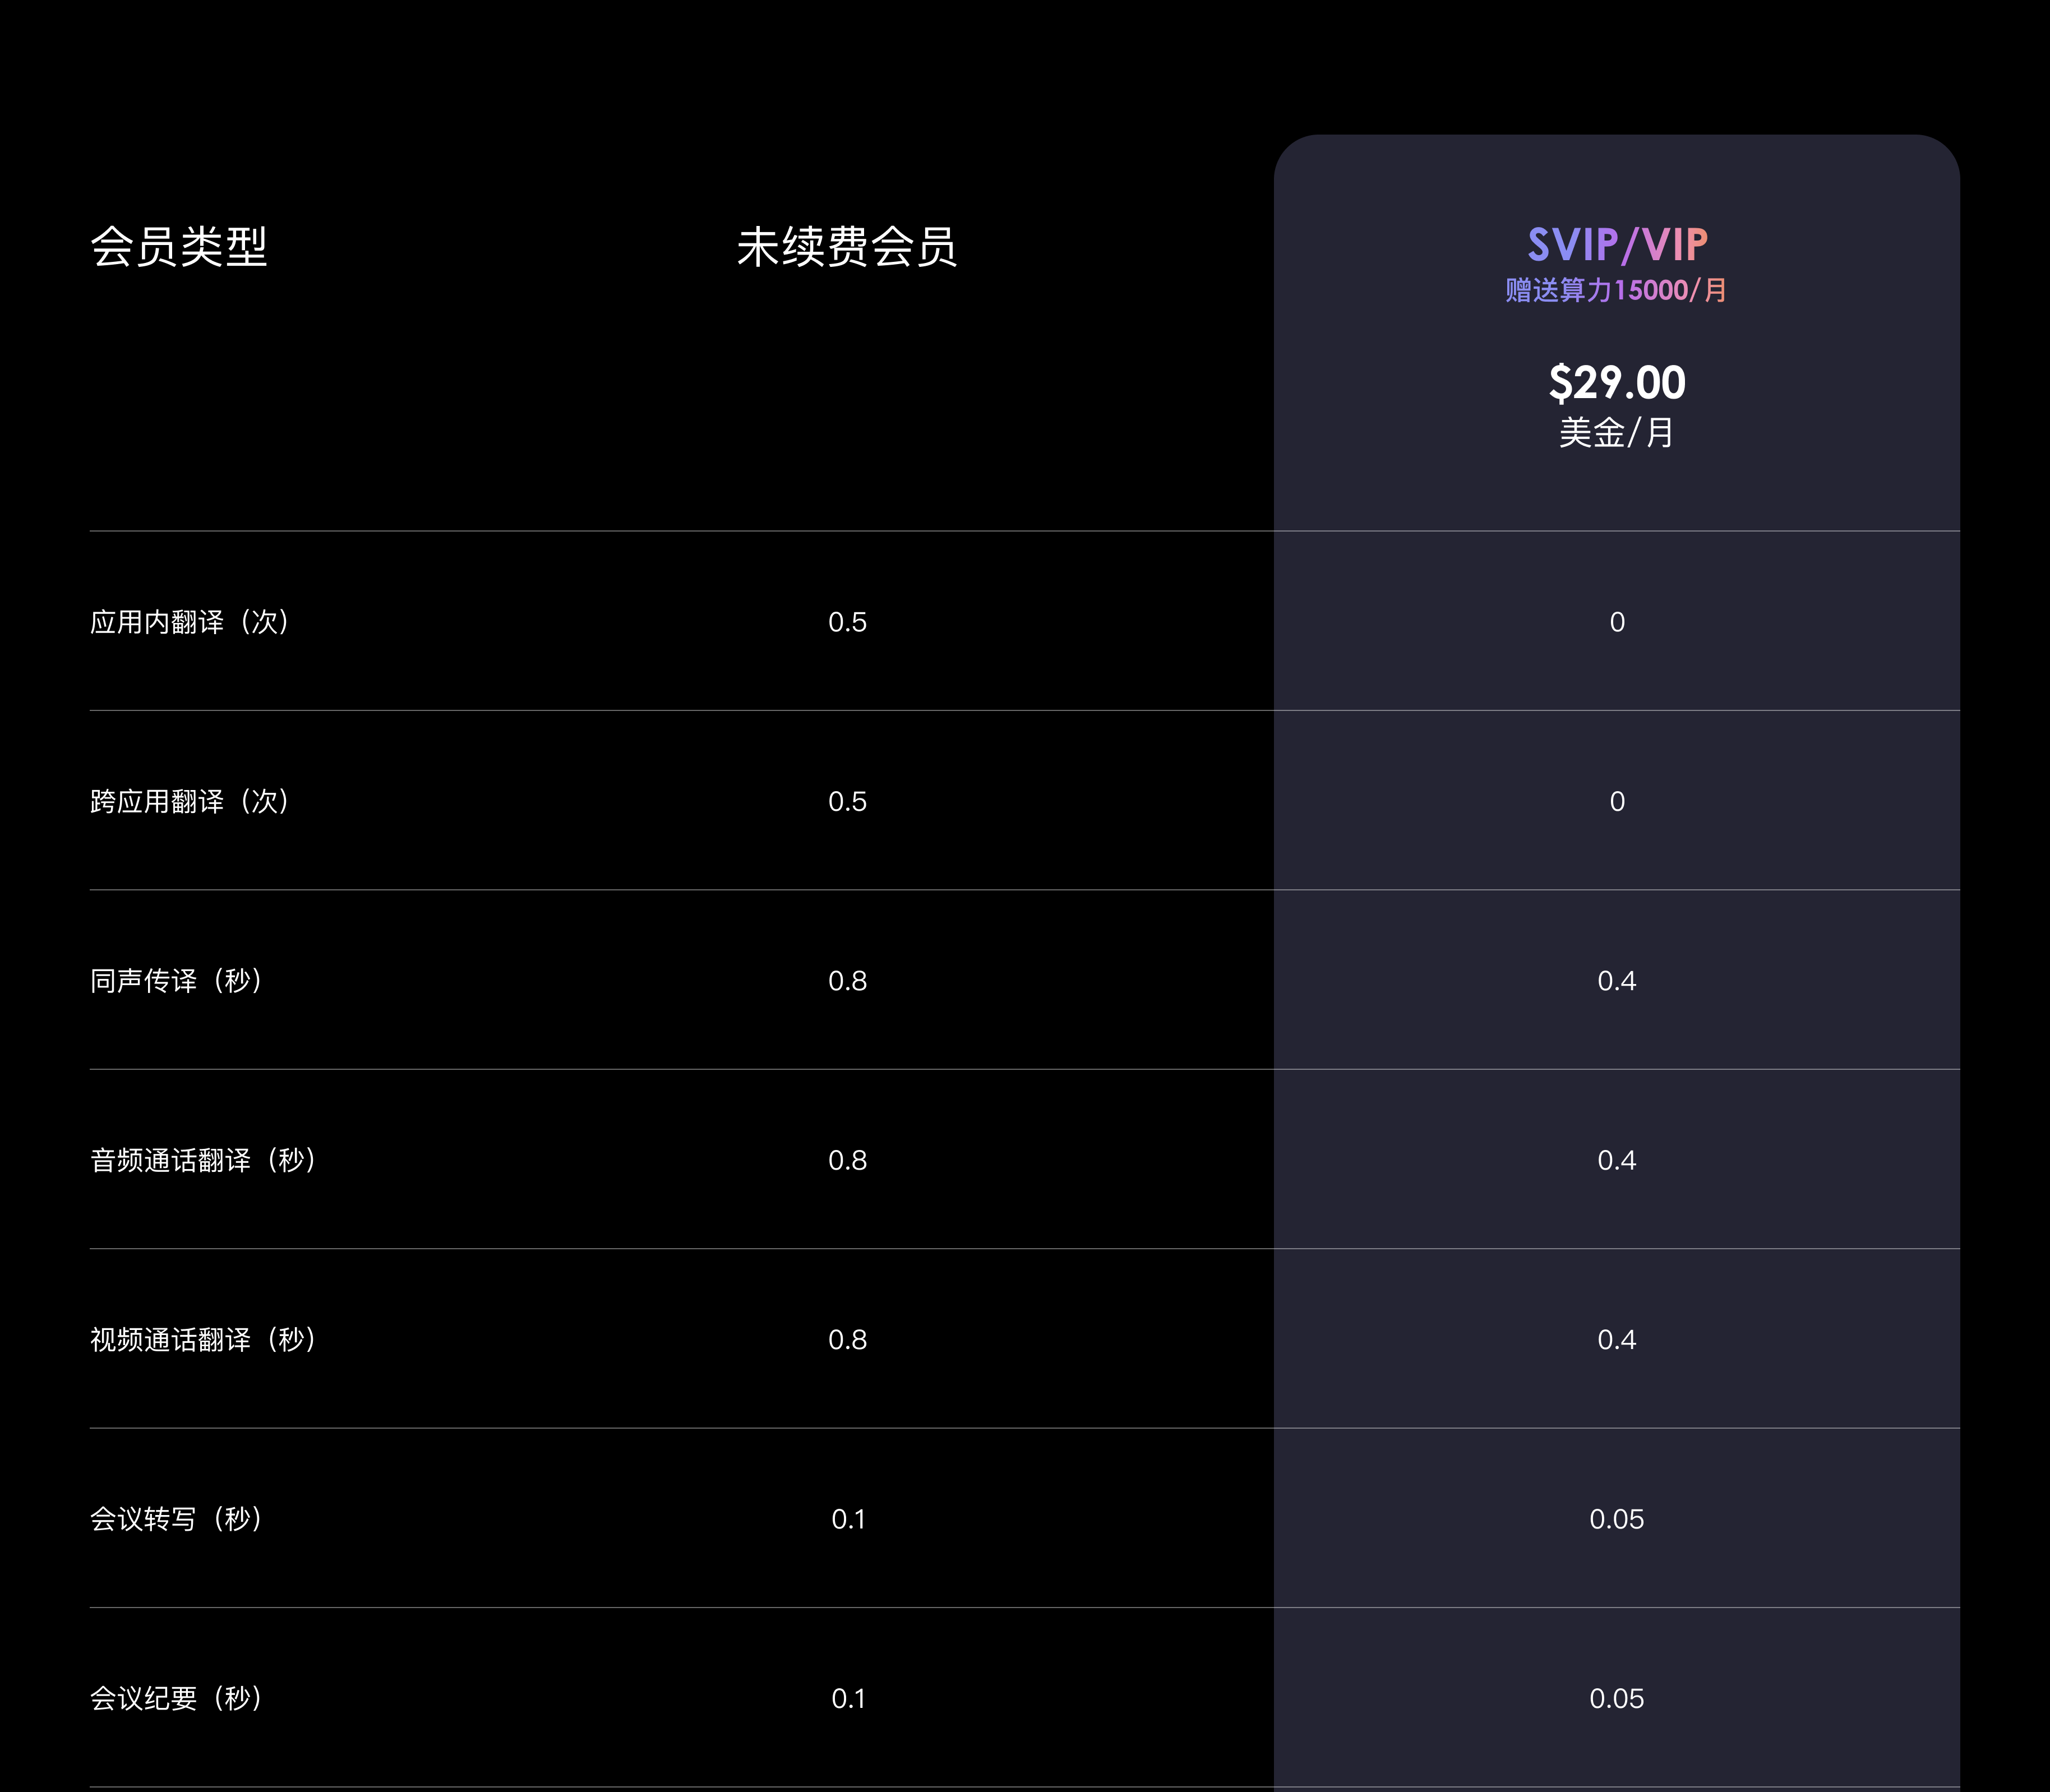Click the 0.1 value for 会议纪要
Screen dimensions: 2050x1792
848,1698
